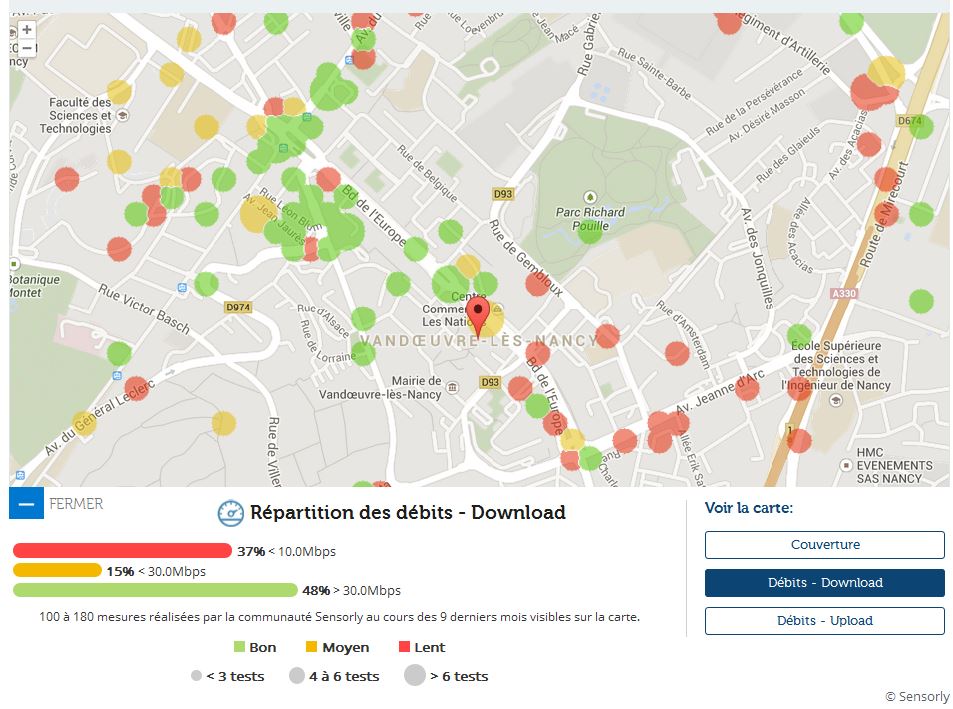Switch to the Débits - Upload map
The height and width of the screenshot is (709, 953).
coord(824,621)
